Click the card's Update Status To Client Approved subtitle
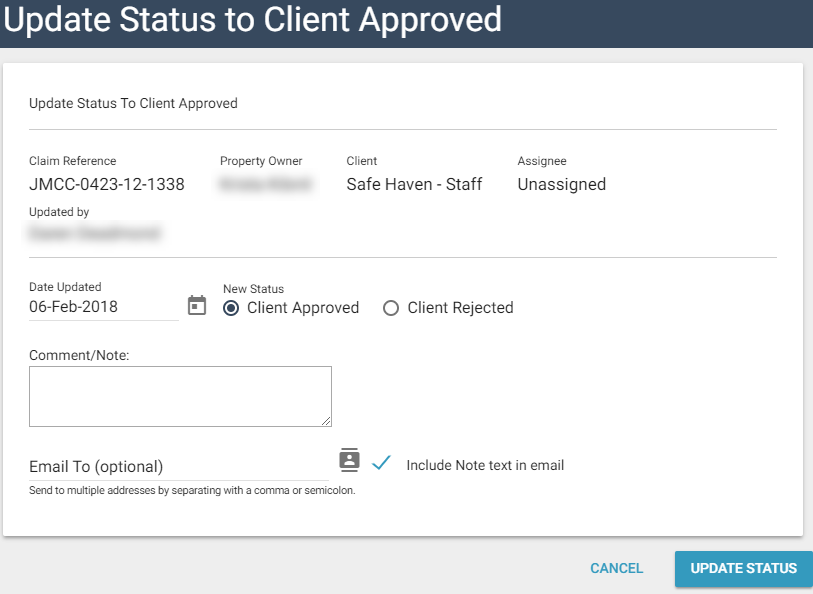This screenshot has height=594, width=813. [x=133, y=103]
